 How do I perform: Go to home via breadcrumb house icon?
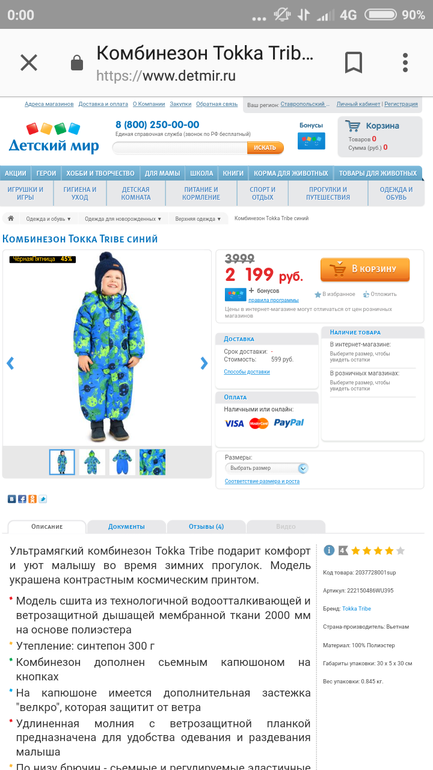coord(10,219)
